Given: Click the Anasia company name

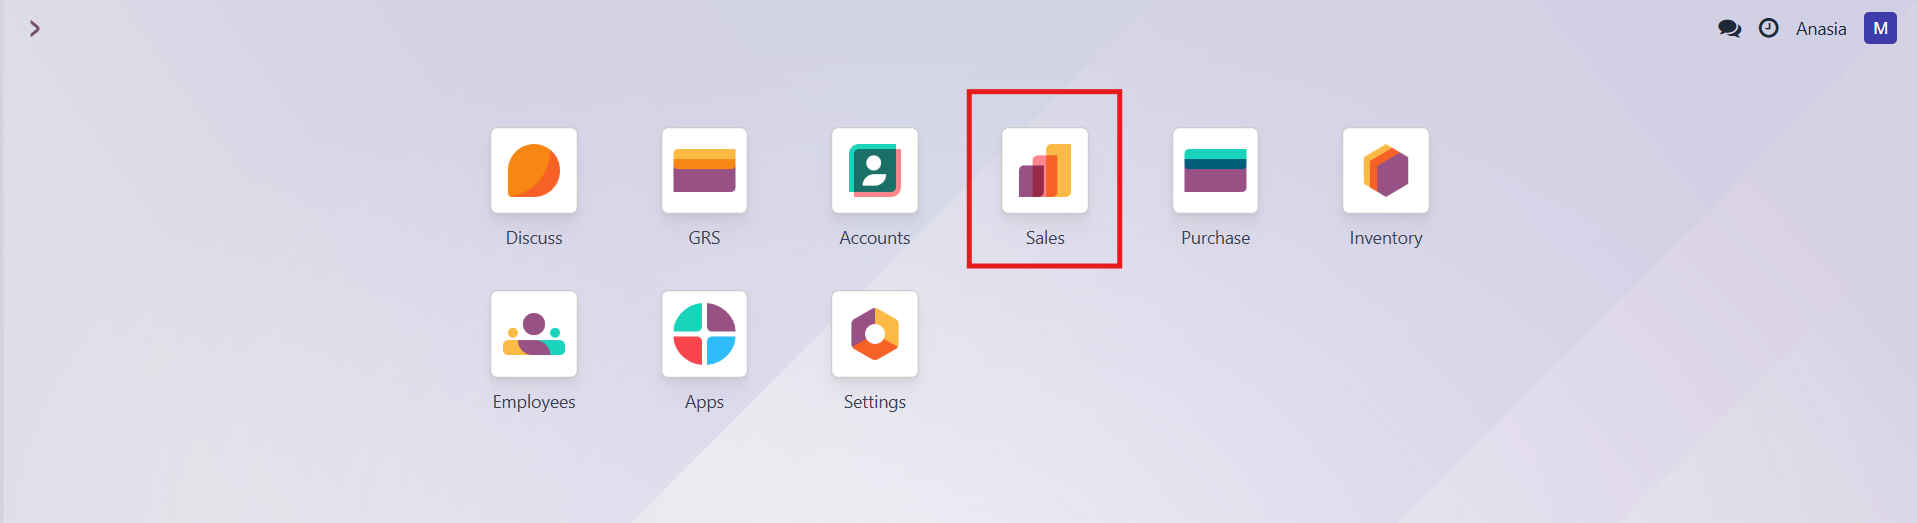Looking at the screenshot, I should point(1820,29).
